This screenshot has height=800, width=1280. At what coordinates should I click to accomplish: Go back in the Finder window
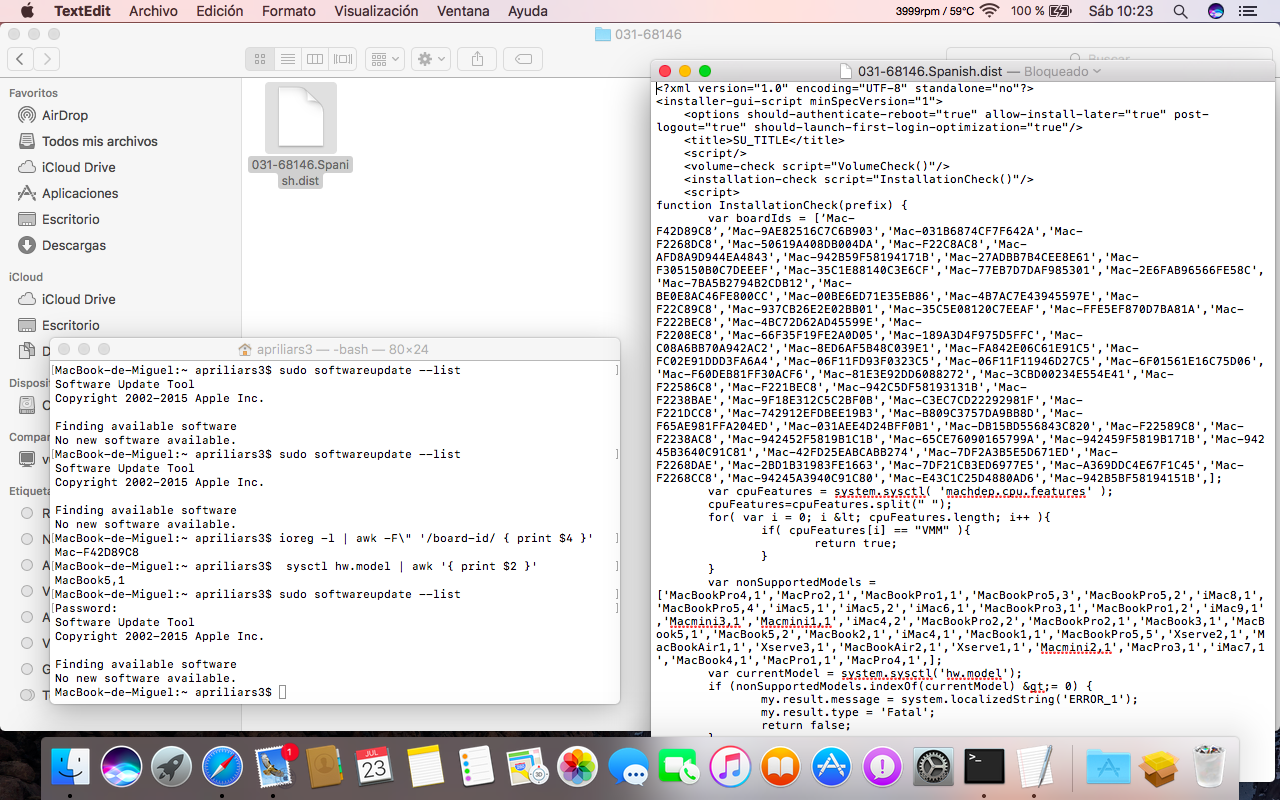pos(21,59)
